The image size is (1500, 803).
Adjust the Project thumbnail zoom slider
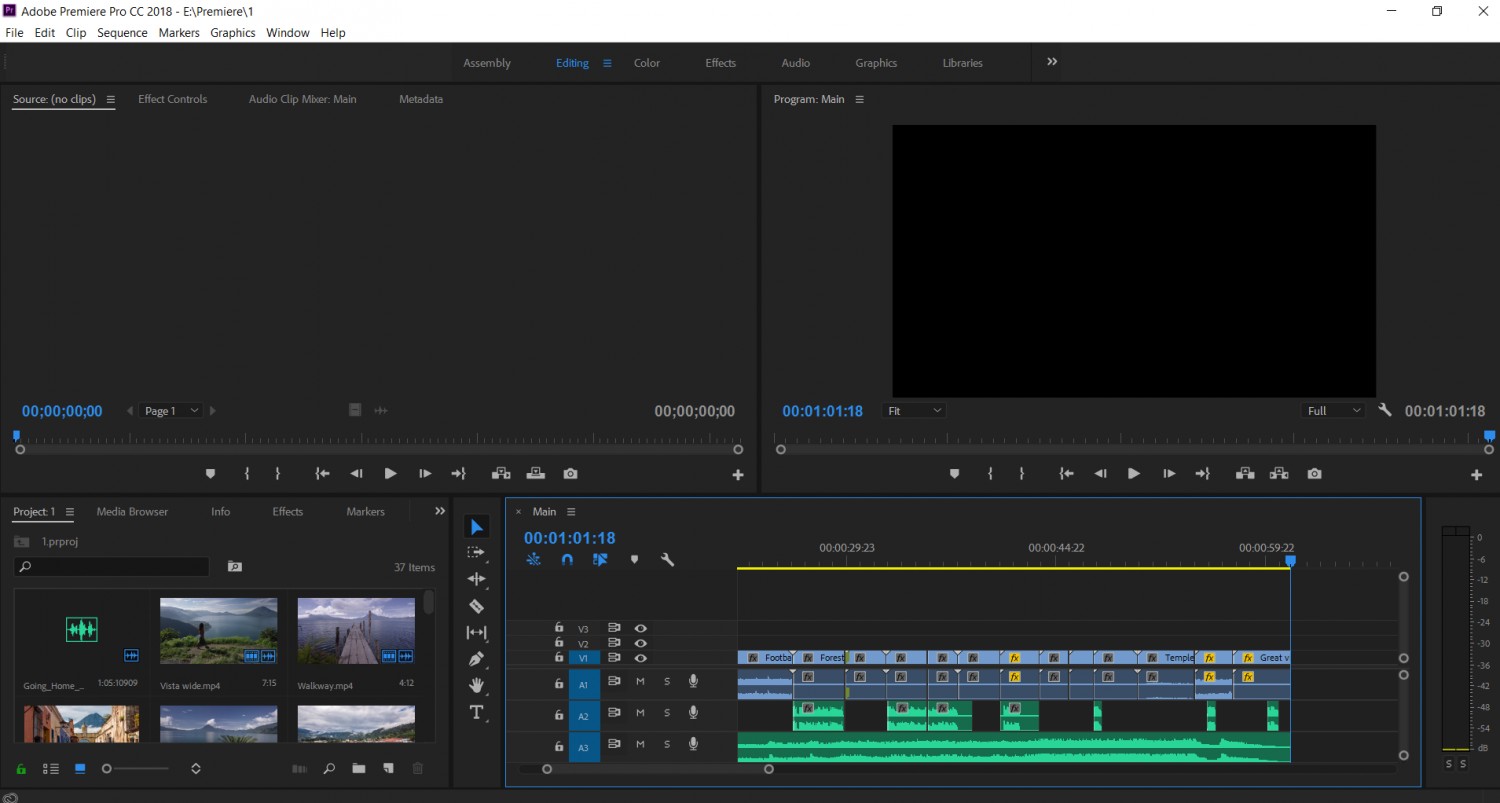pyautogui.click(x=107, y=768)
